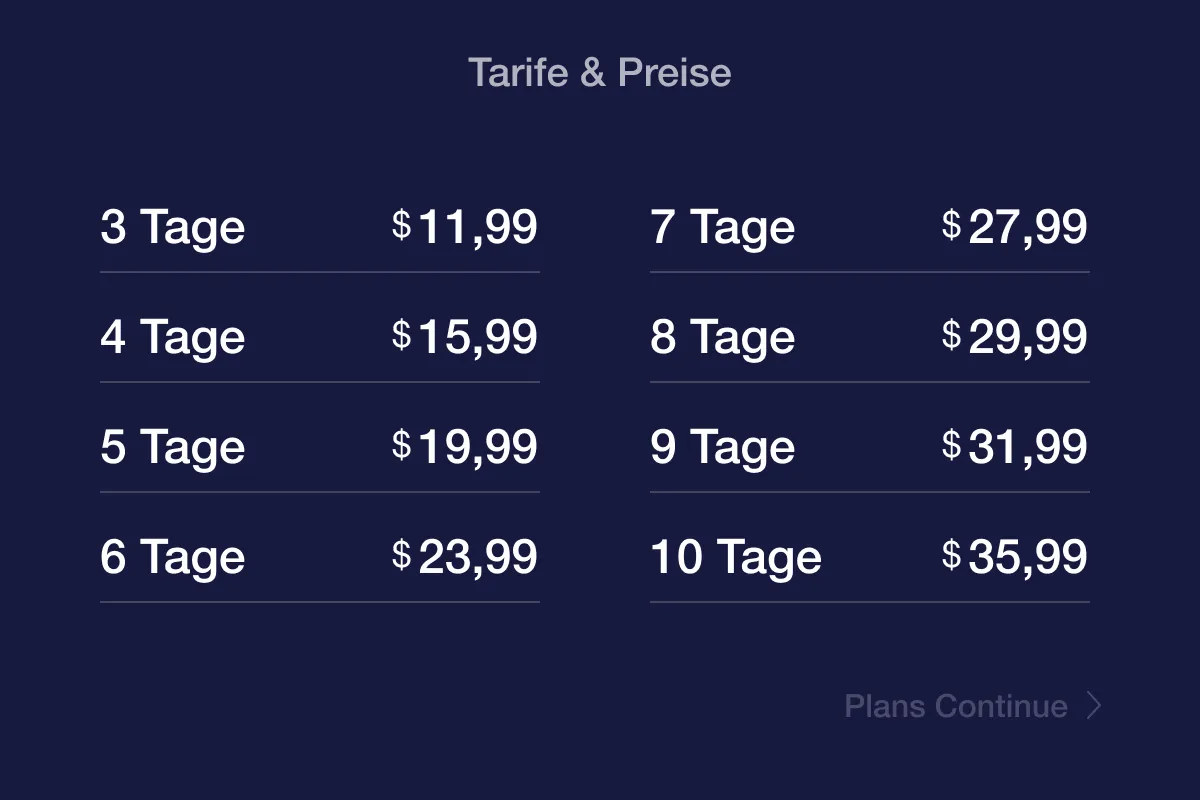Tap the 31,99 price
Image resolution: width=1200 pixels, height=800 pixels.
click(x=1028, y=447)
